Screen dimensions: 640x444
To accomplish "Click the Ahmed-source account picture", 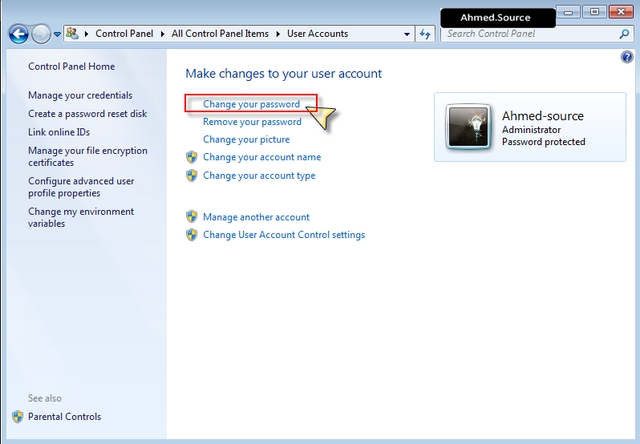I will 468,127.
